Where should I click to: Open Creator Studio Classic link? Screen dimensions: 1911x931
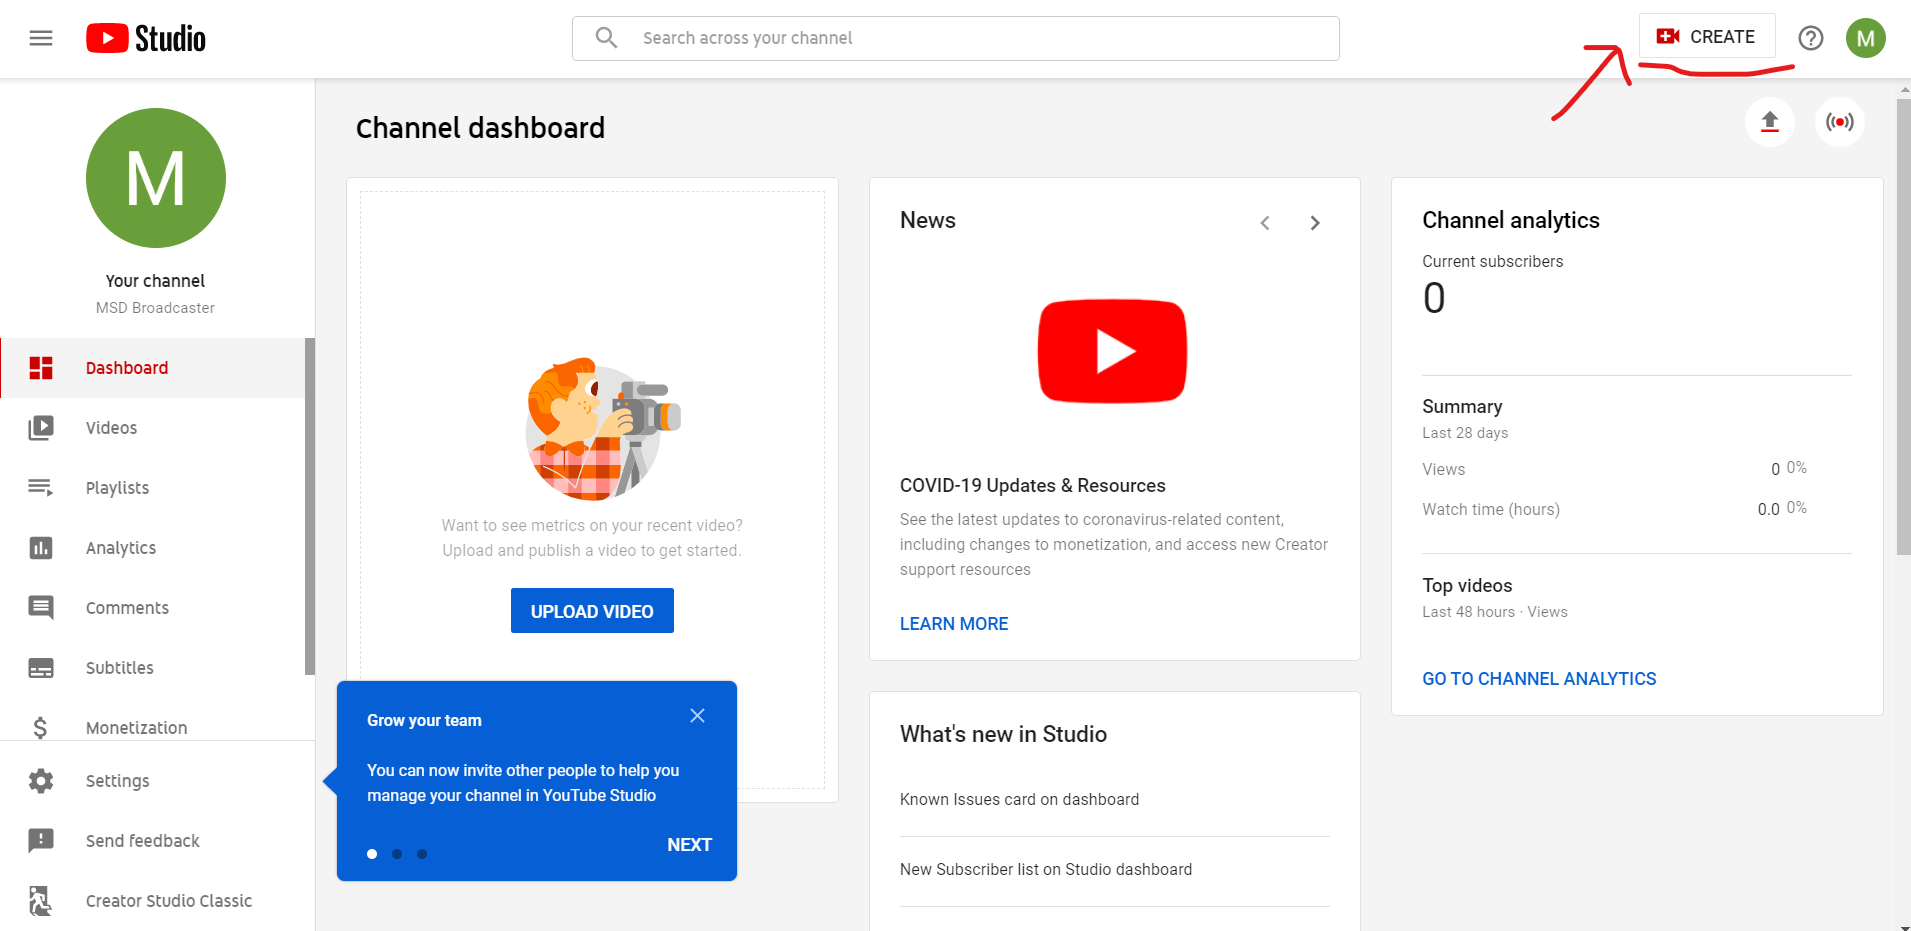pos(157,901)
